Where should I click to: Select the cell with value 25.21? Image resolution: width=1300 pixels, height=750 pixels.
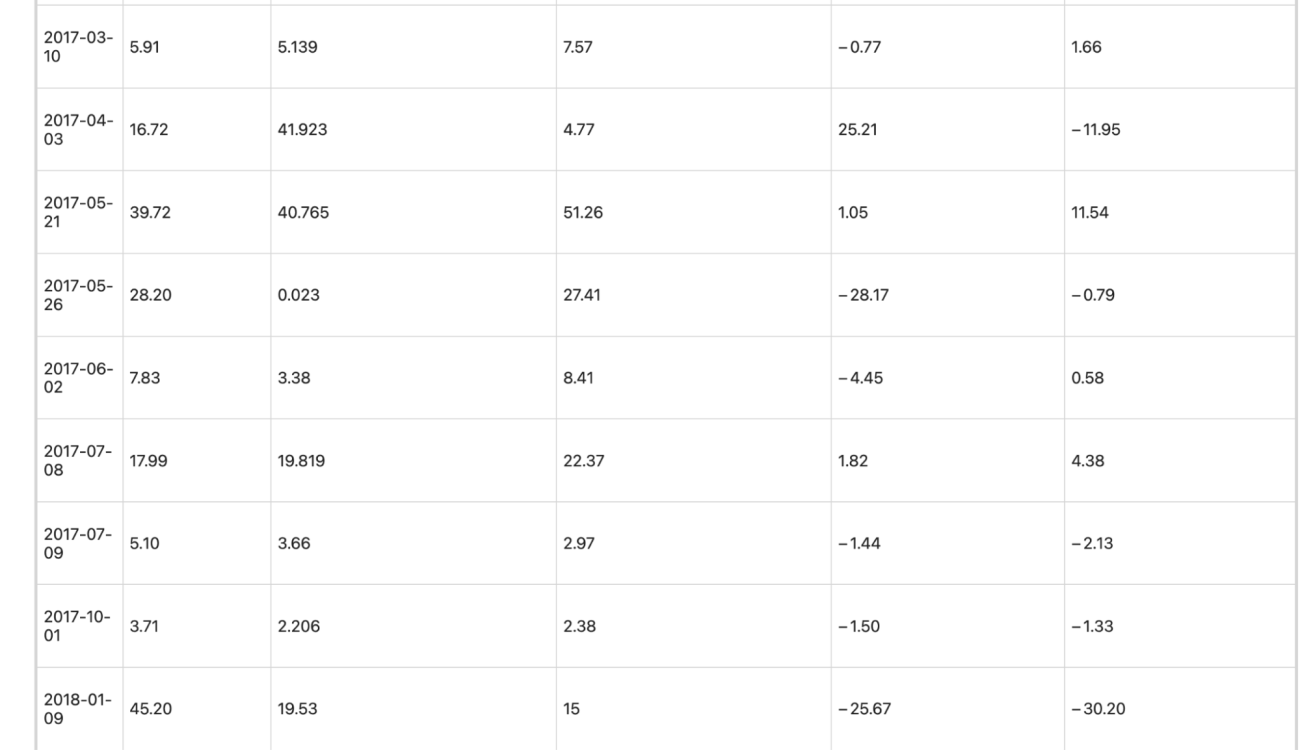coord(947,129)
